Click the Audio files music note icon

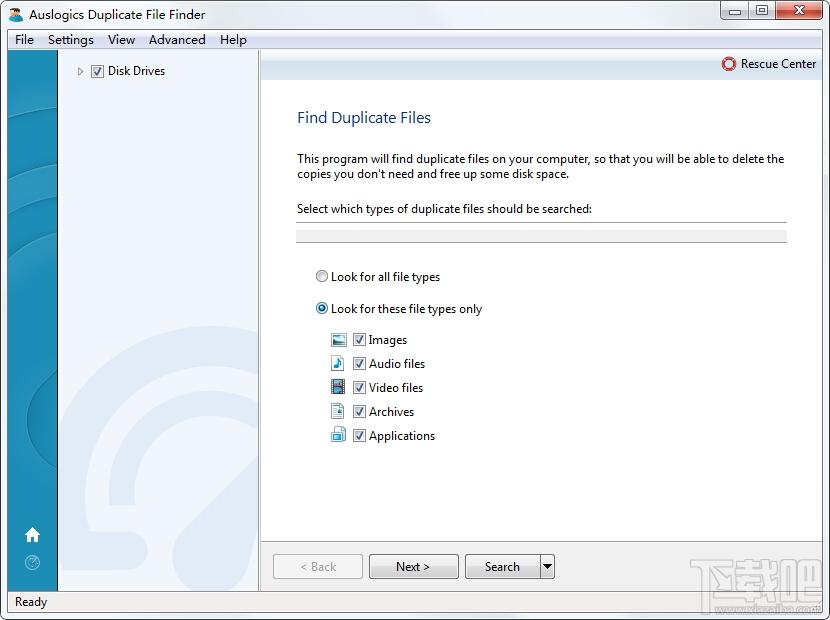338,363
